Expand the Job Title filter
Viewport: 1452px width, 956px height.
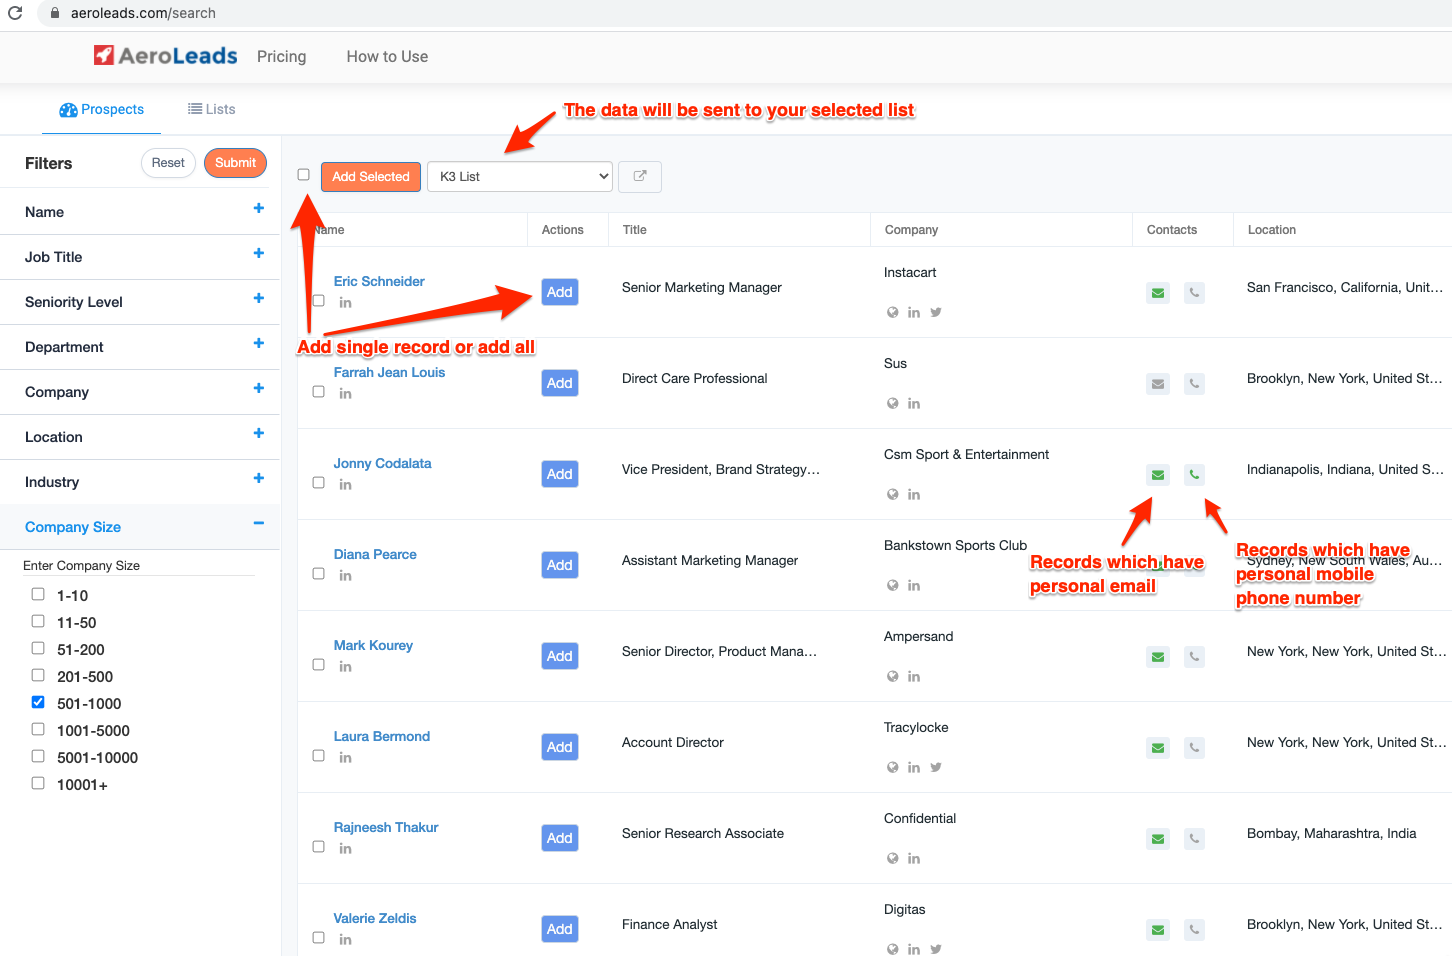click(x=258, y=254)
